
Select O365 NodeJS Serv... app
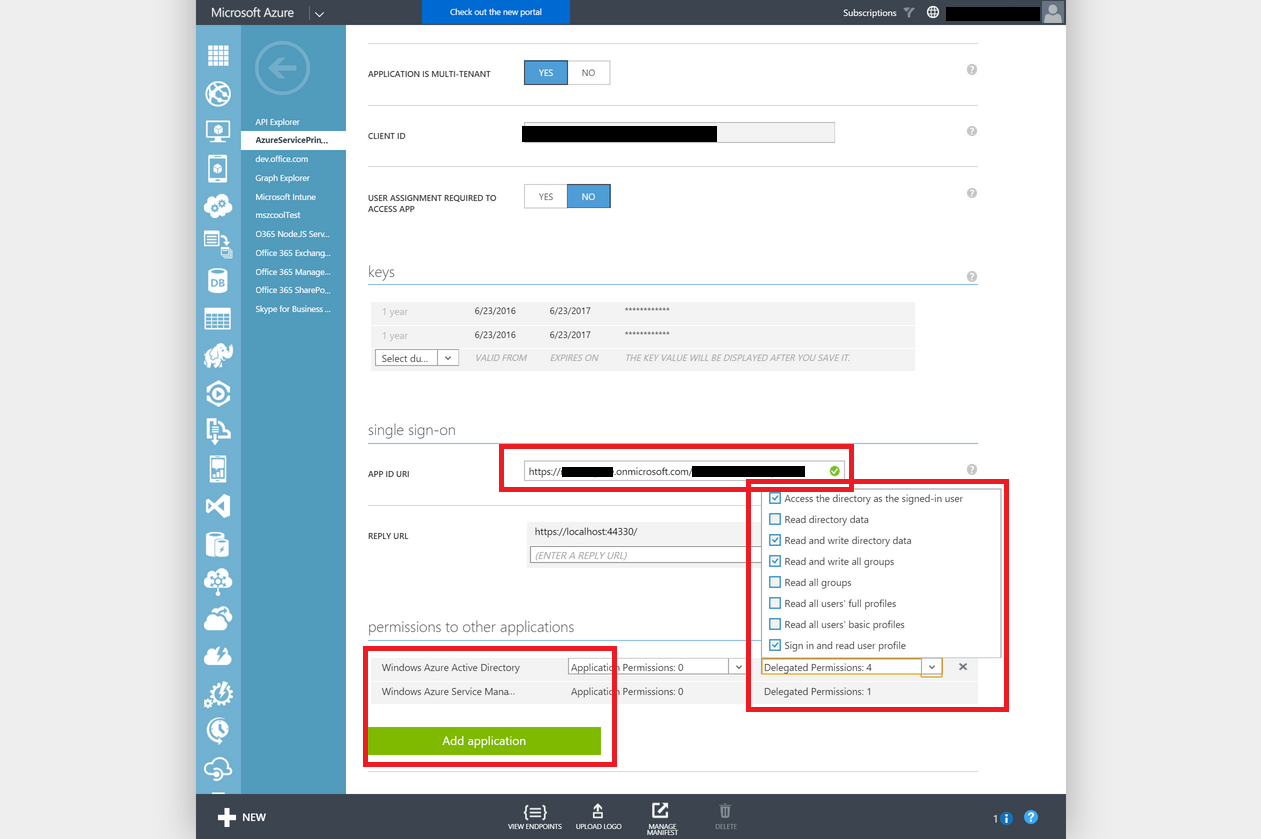(x=293, y=234)
